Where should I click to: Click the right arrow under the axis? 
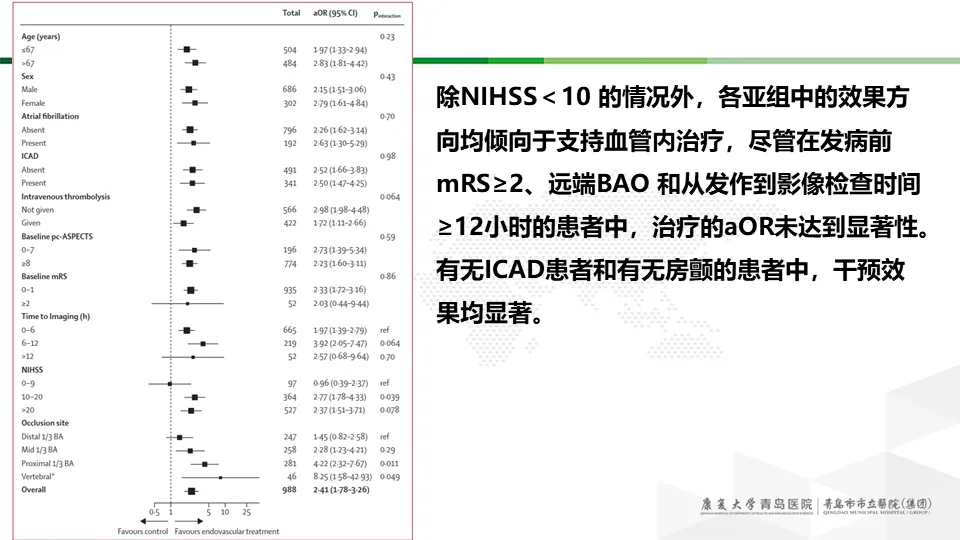tap(189, 522)
